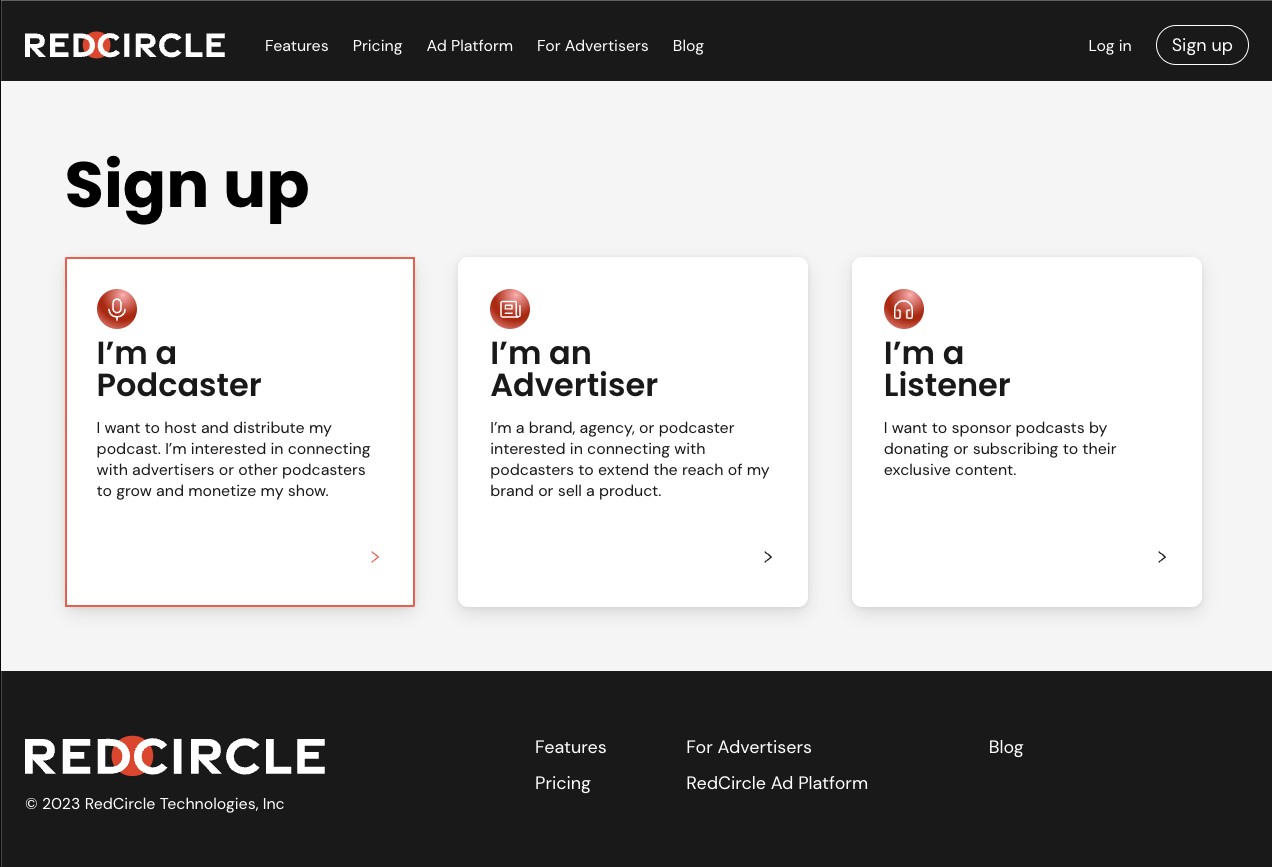The image size is (1272, 867).
Task: Click the arrow on the Listener card
Action: coord(1162,557)
